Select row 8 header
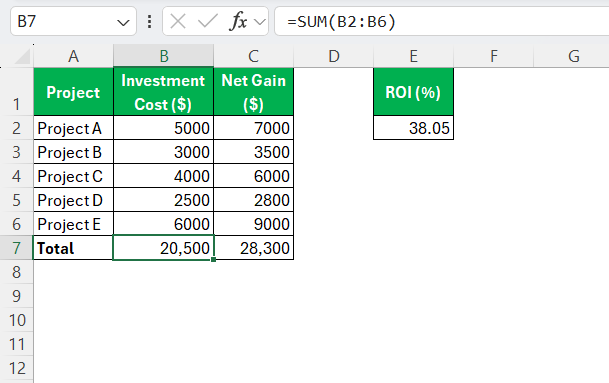 (x=16, y=272)
